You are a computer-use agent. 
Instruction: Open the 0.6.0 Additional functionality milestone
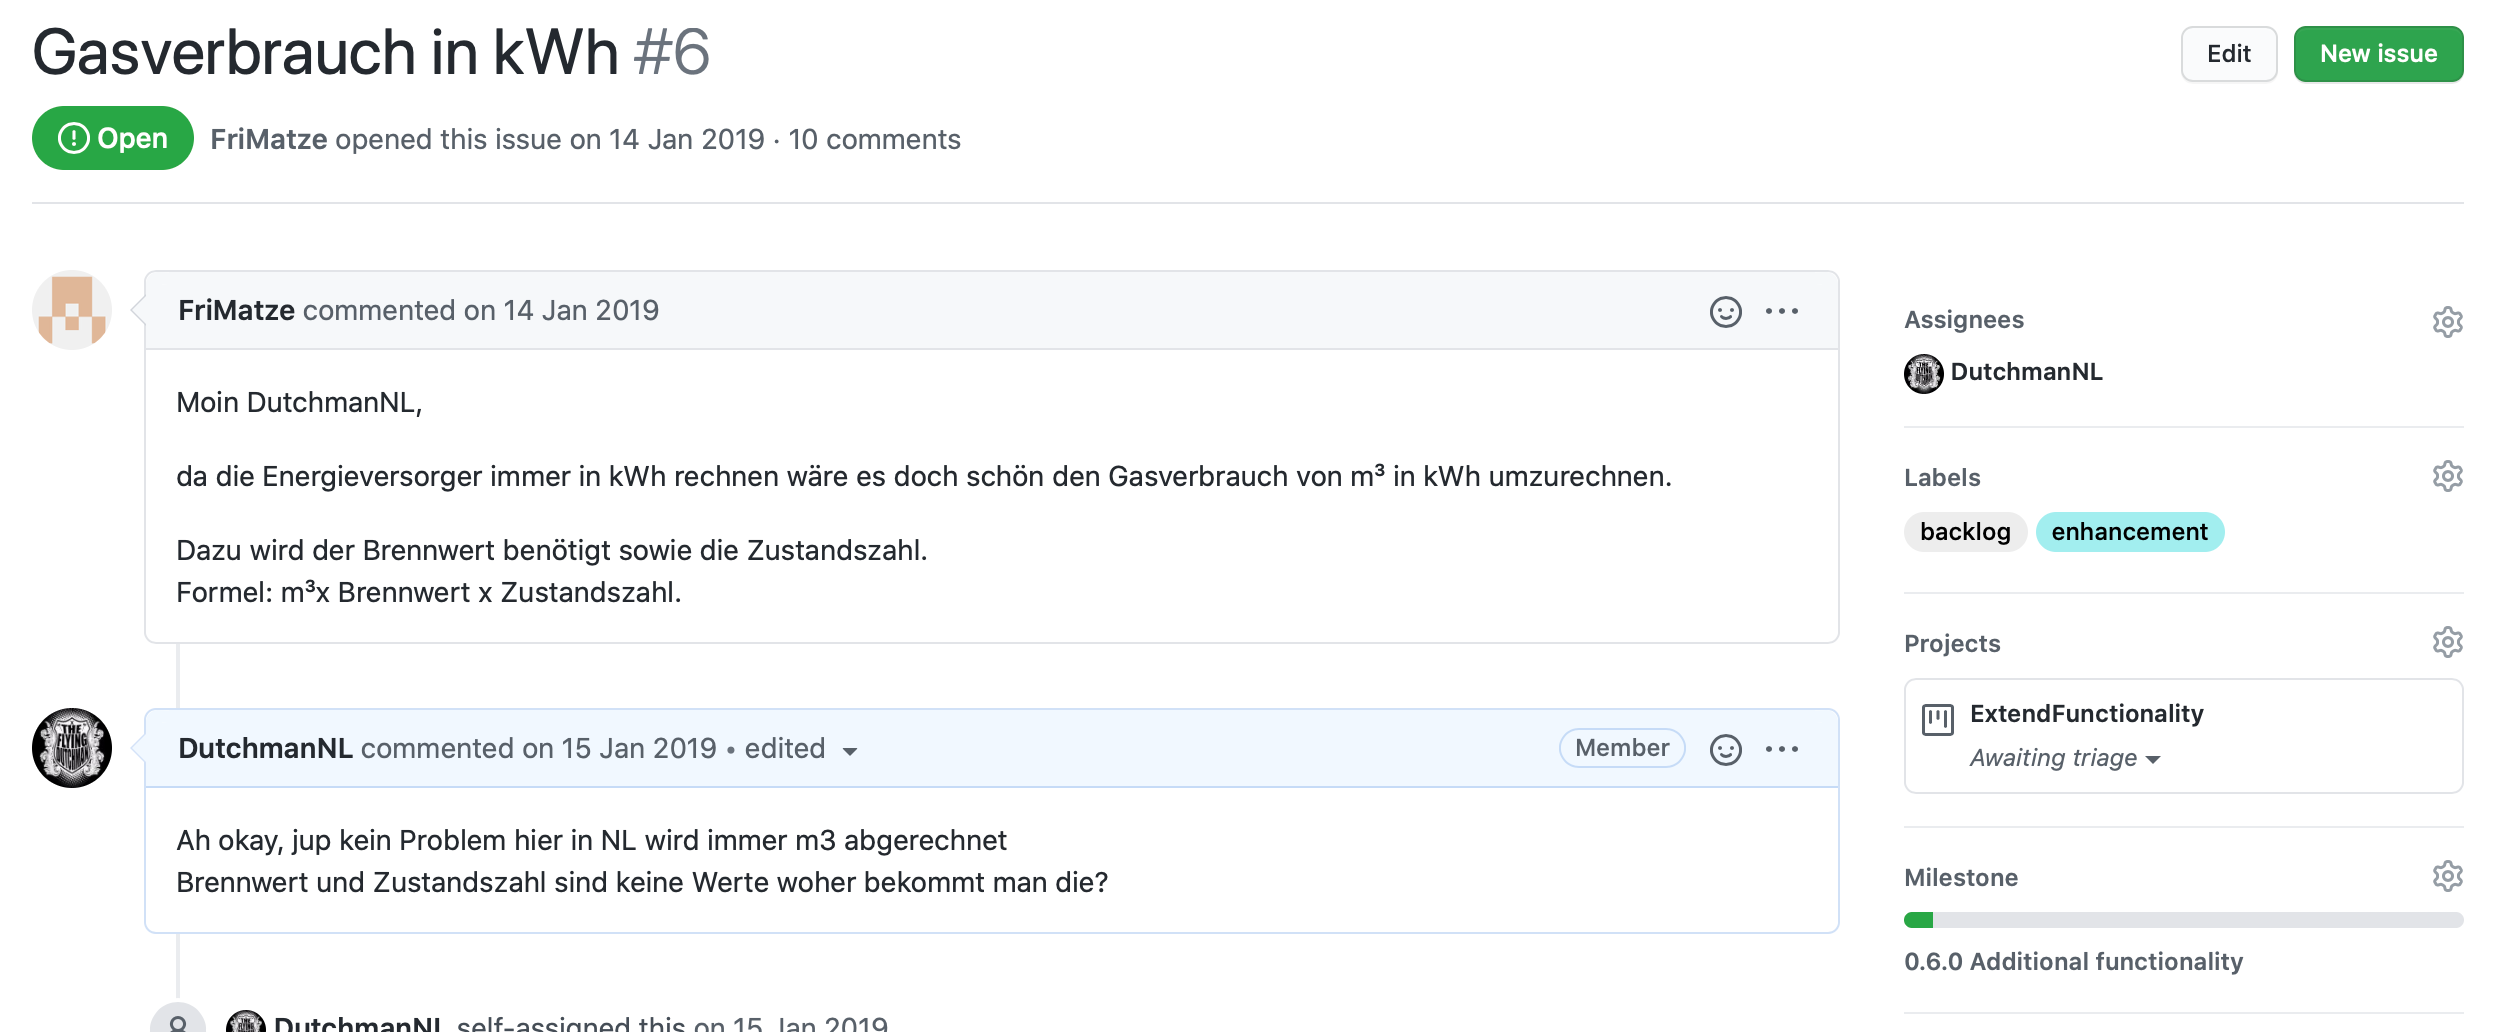pyautogui.click(x=2073, y=962)
